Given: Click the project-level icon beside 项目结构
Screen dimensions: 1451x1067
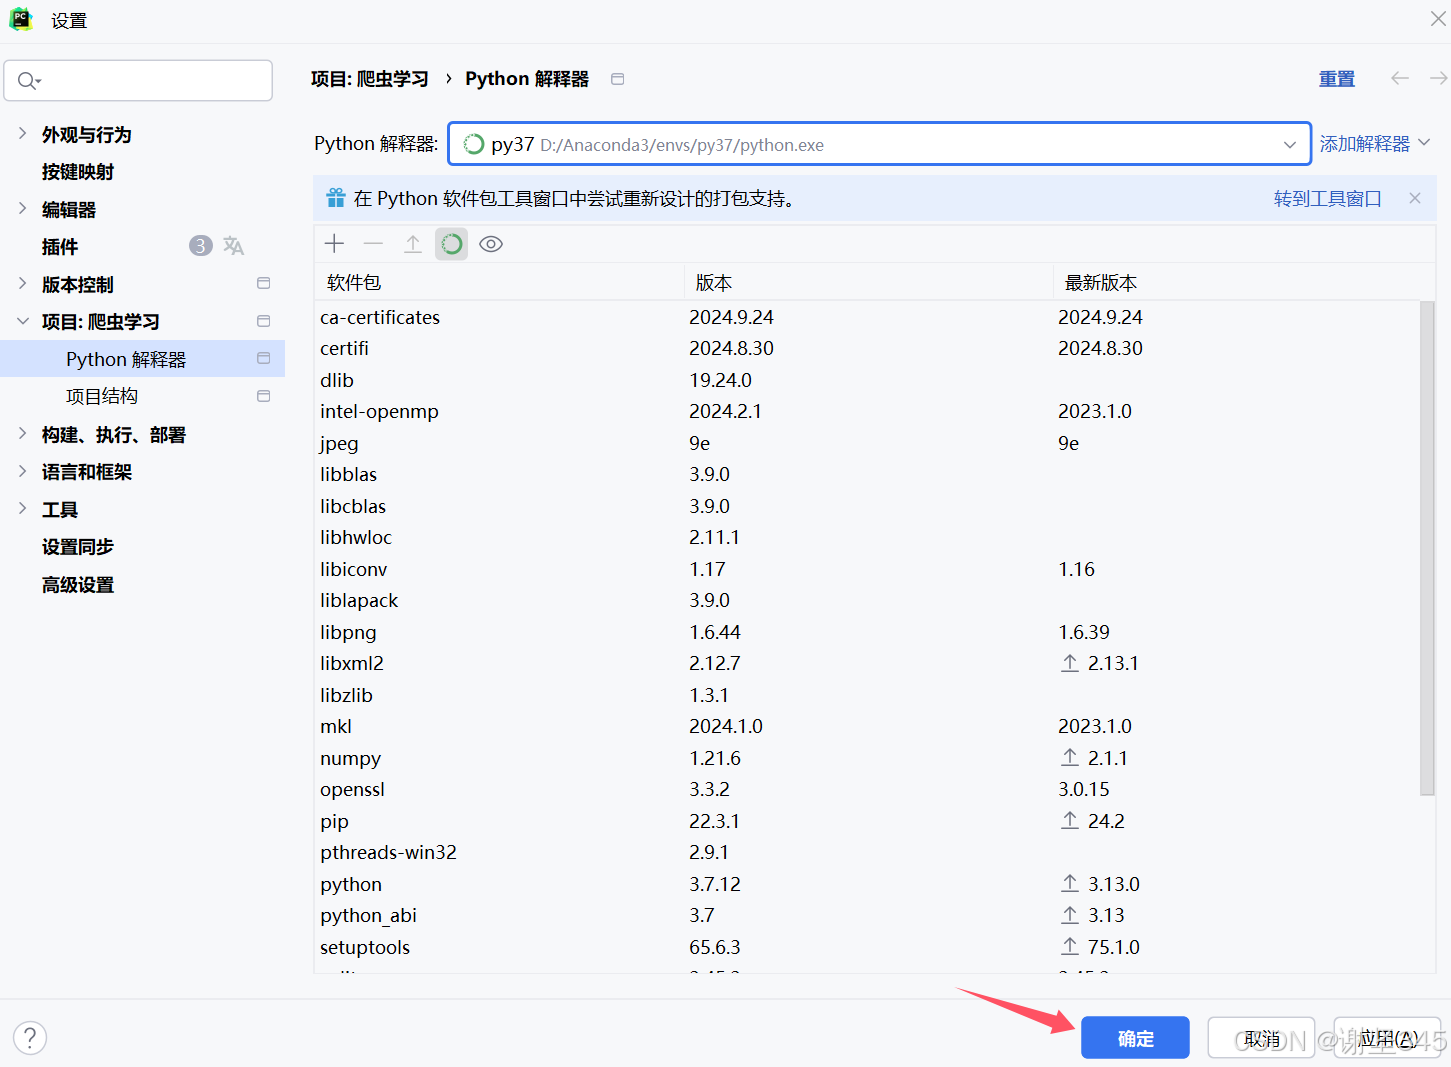Looking at the screenshot, I should 264,396.
